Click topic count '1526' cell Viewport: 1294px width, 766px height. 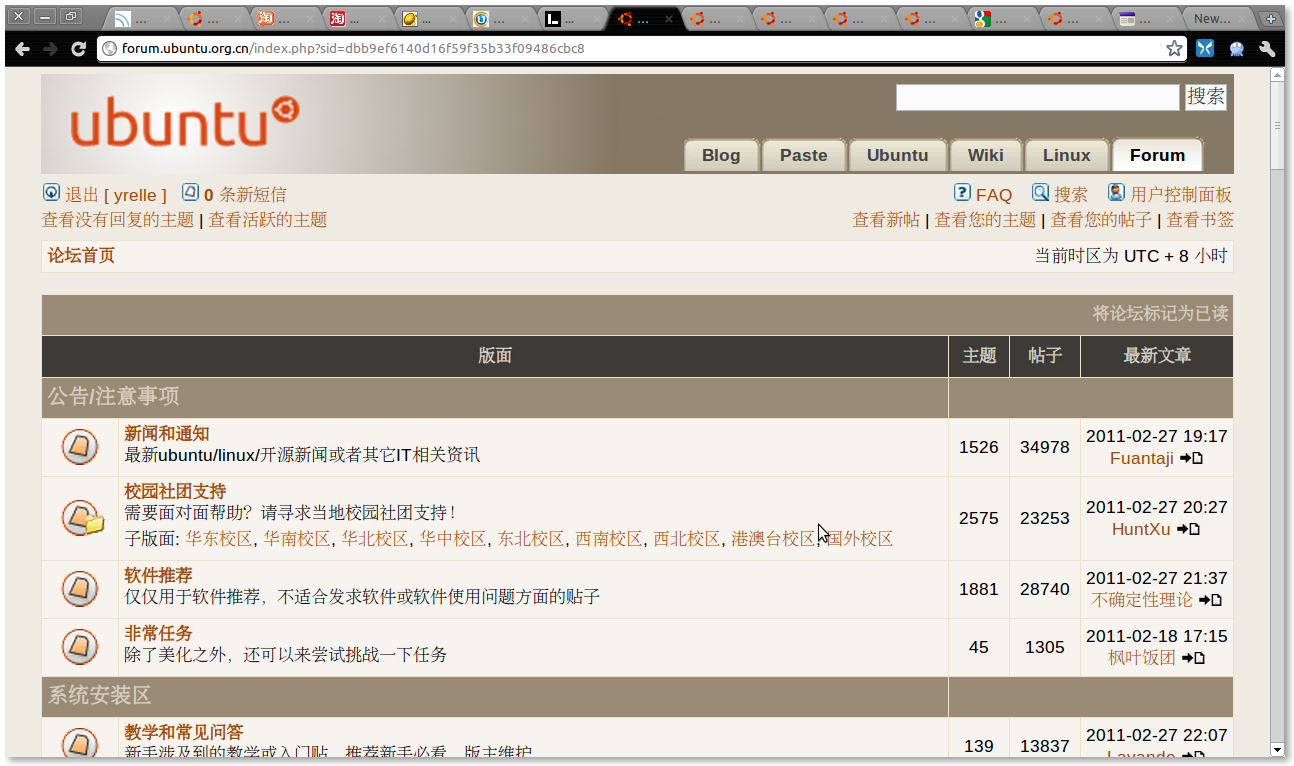[x=979, y=447]
